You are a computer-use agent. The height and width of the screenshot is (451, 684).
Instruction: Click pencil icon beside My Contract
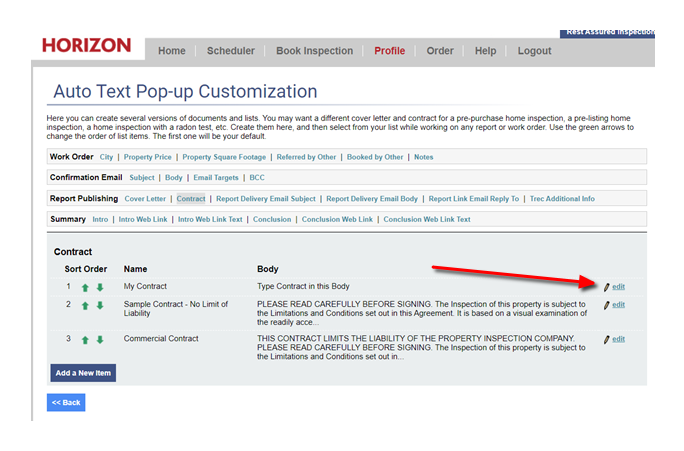coord(606,287)
